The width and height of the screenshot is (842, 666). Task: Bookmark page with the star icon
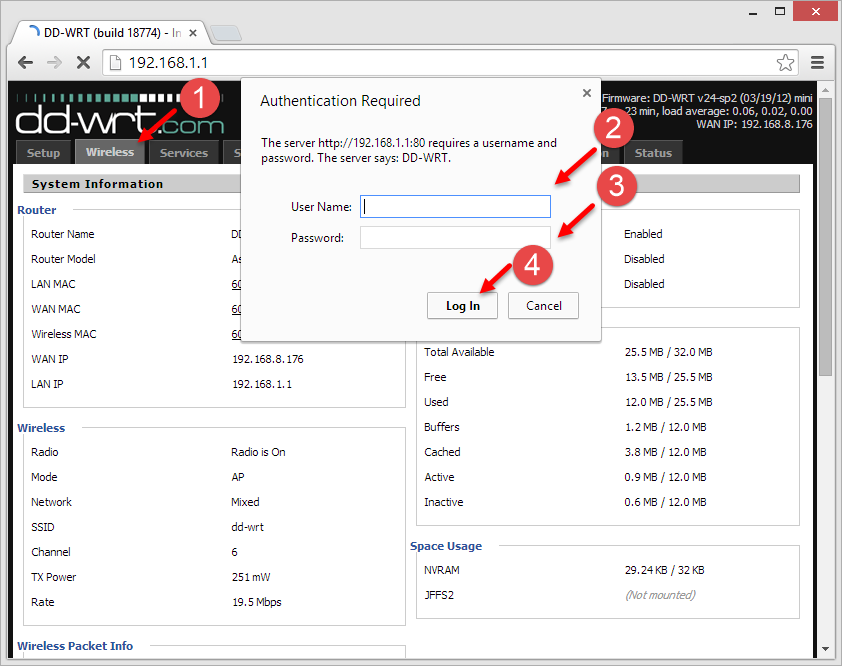(x=785, y=63)
